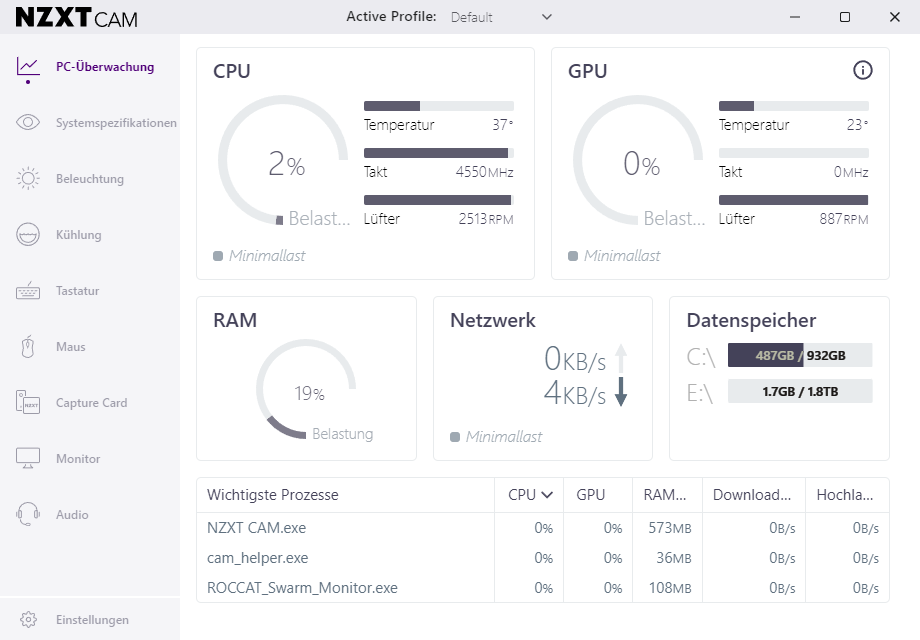The height and width of the screenshot is (640, 920).
Task: Click the C:\ drive usage bar
Action: [x=799, y=355]
